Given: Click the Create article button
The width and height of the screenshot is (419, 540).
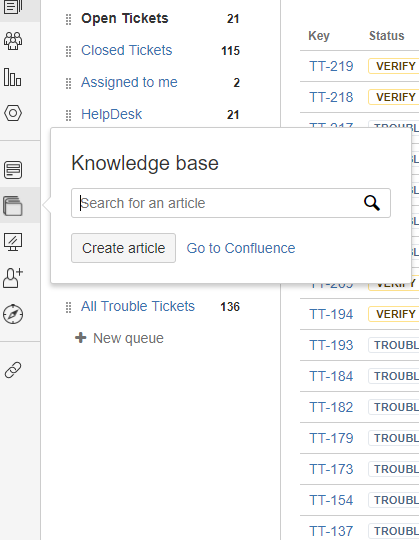Looking at the screenshot, I should [x=123, y=248].
